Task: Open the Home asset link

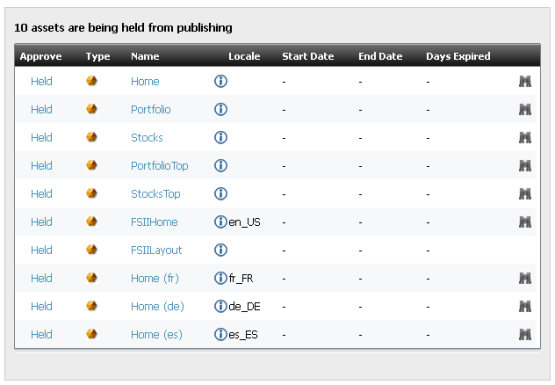Action: pos(145,81)
